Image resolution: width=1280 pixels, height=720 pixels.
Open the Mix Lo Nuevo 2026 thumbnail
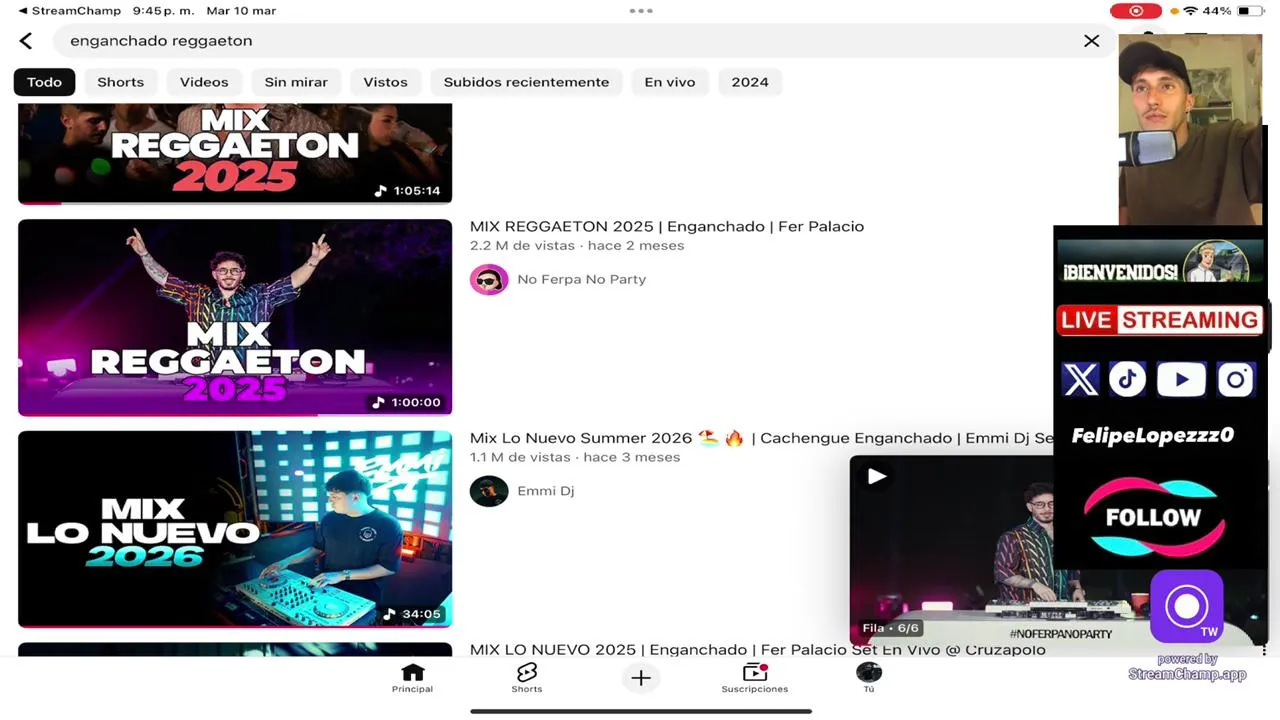[x=235, y=529]
